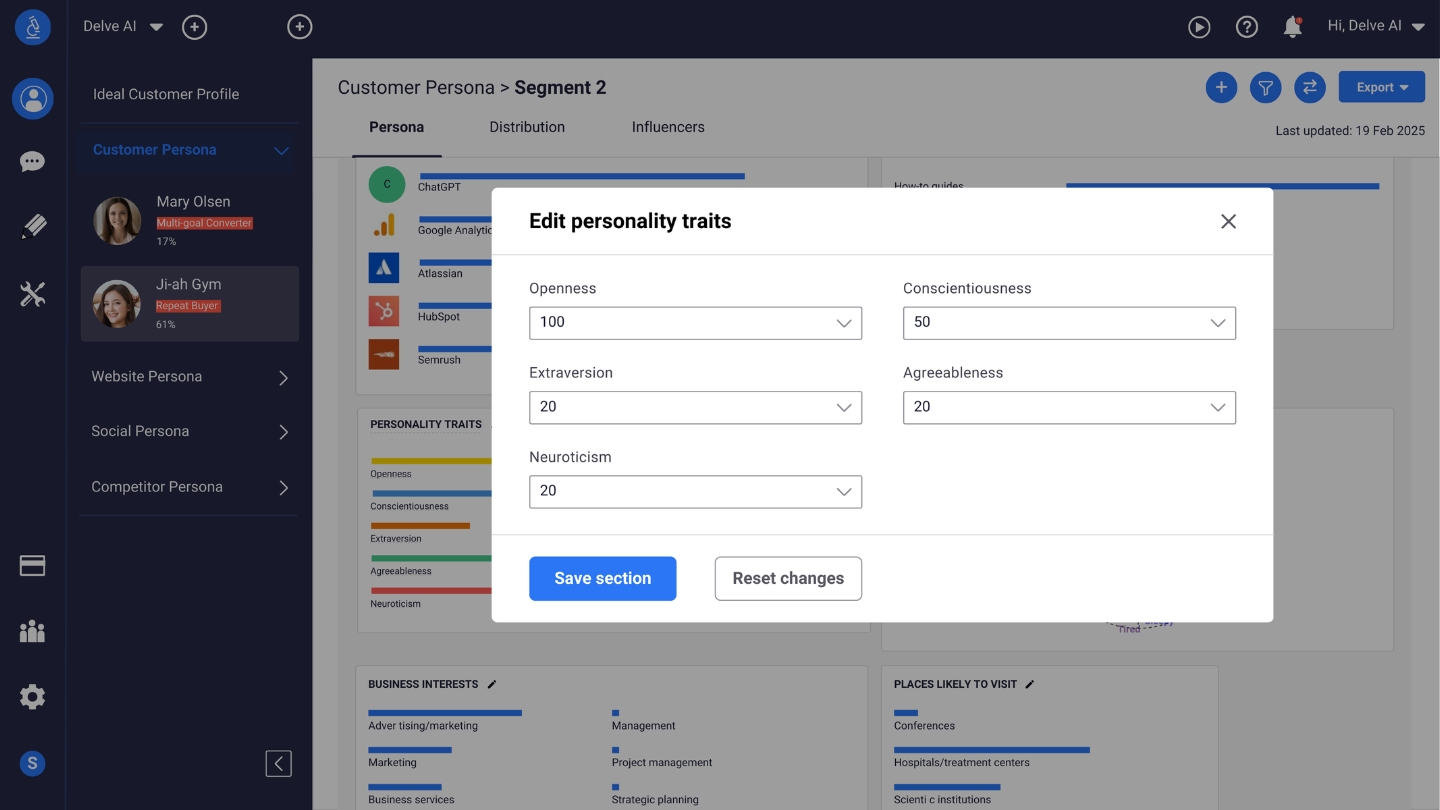Open the notifications bell
The image size is (1440, 810).
pyautogui.click(x=1292, y=27)
